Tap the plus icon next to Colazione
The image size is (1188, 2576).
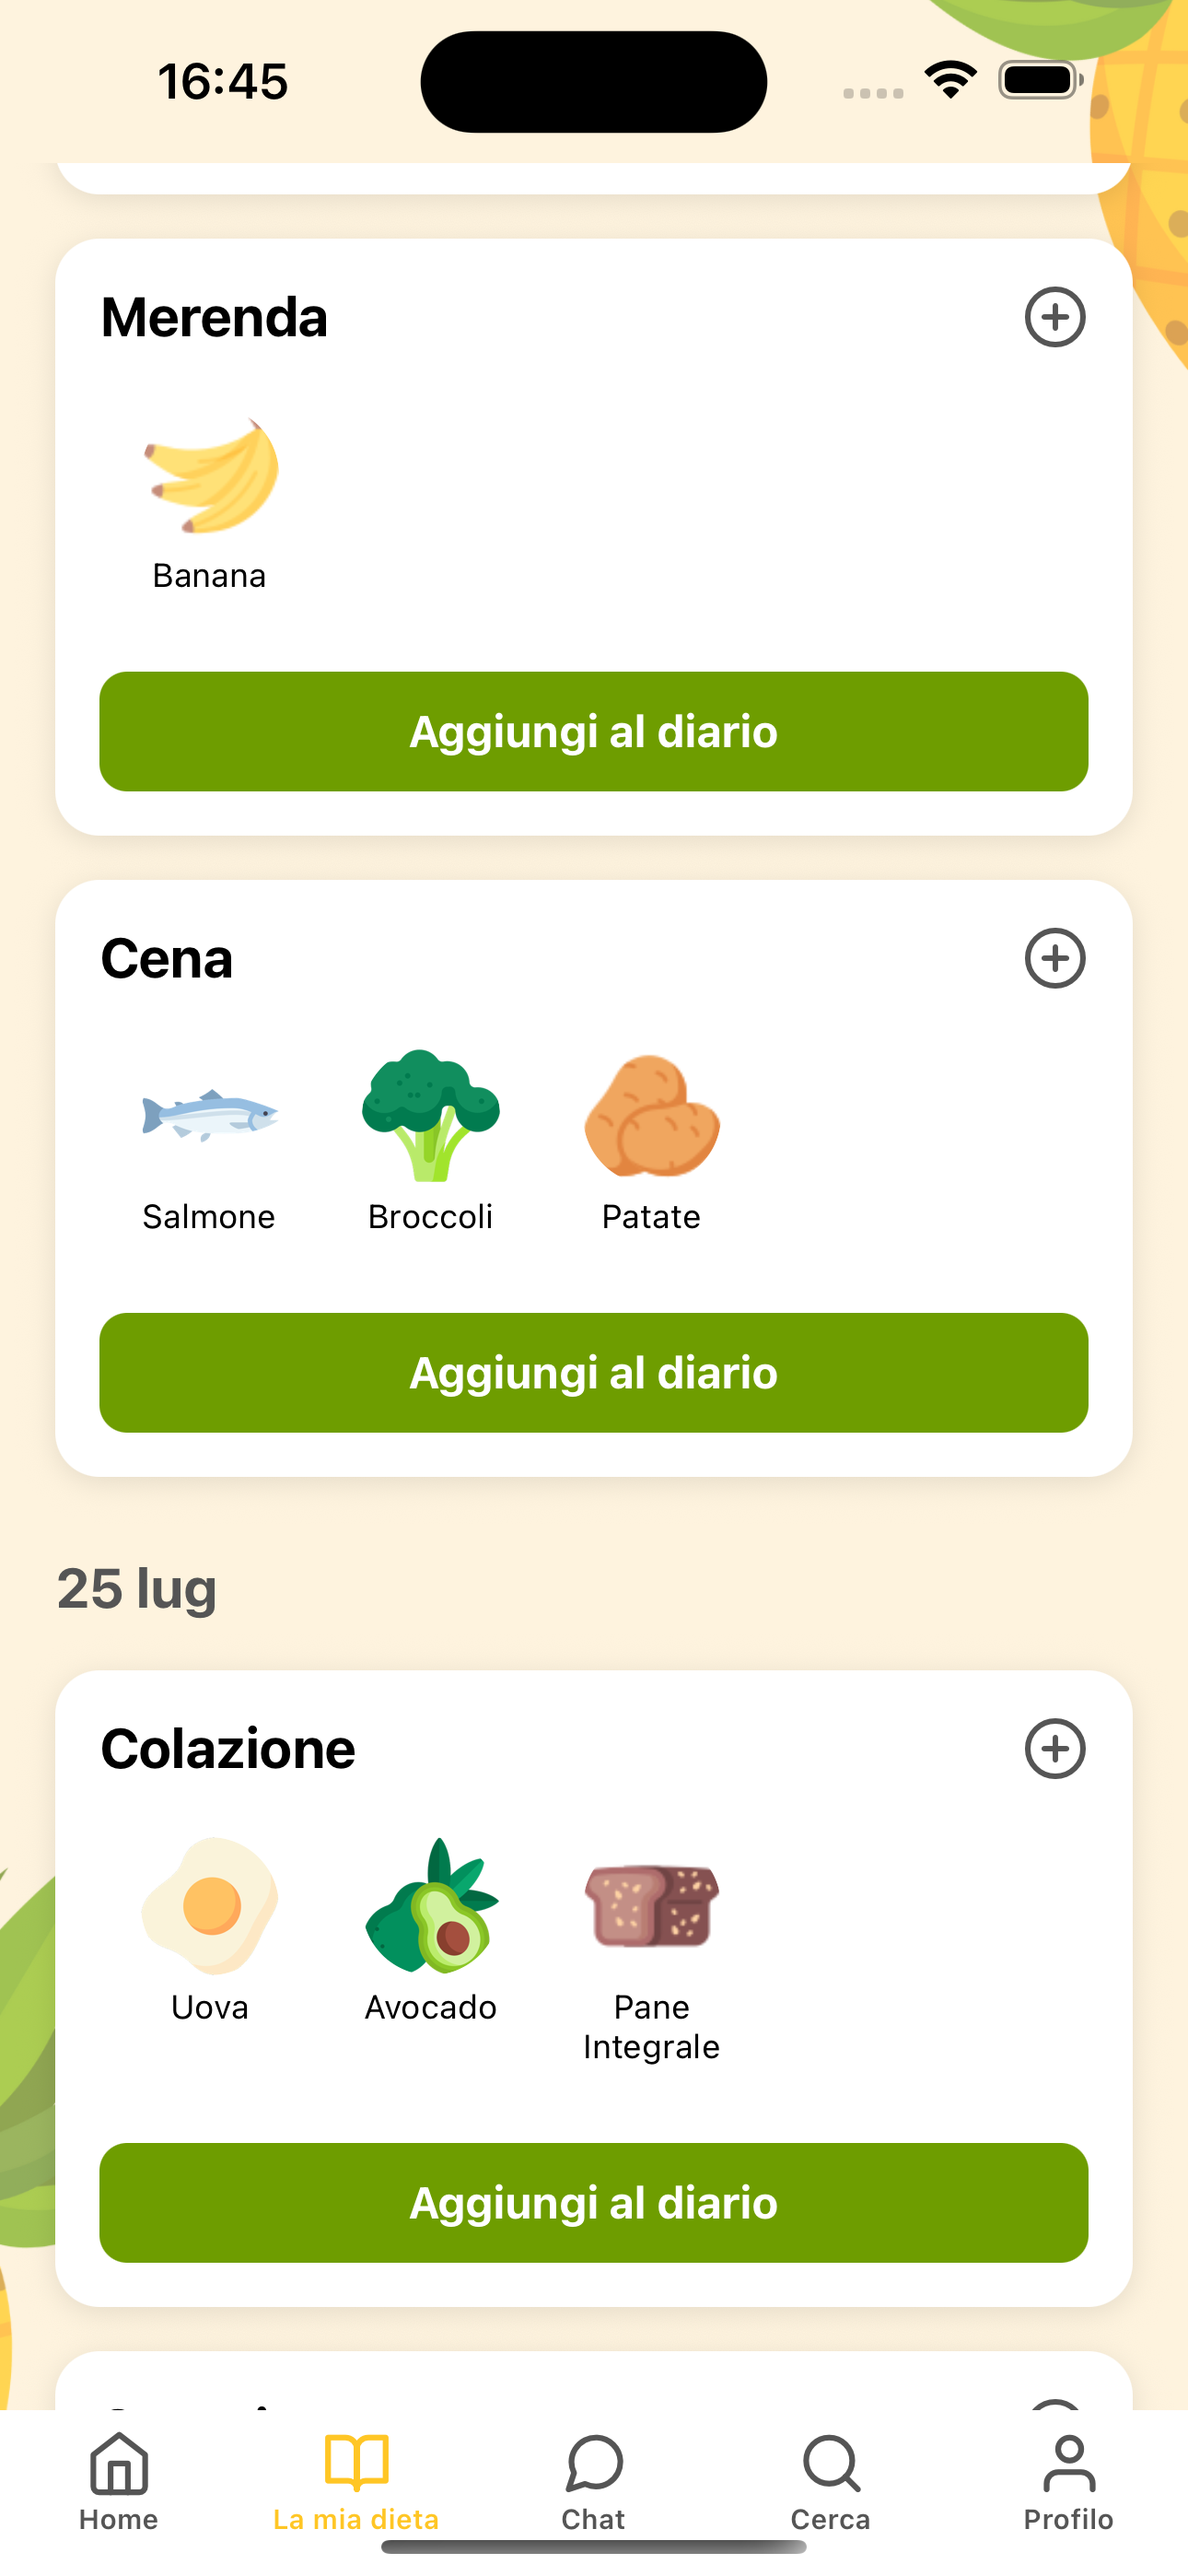(x=1054, y=1749)
